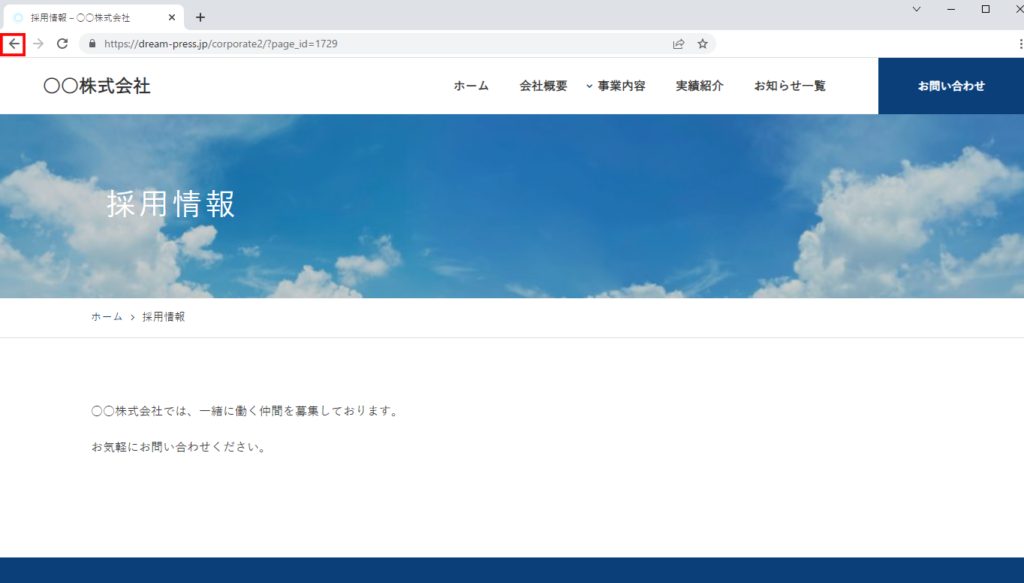Viewport: 1024px width, 583px height.
Task: Go to 会社概要 in the navigation menu
Action: [543, 86]
